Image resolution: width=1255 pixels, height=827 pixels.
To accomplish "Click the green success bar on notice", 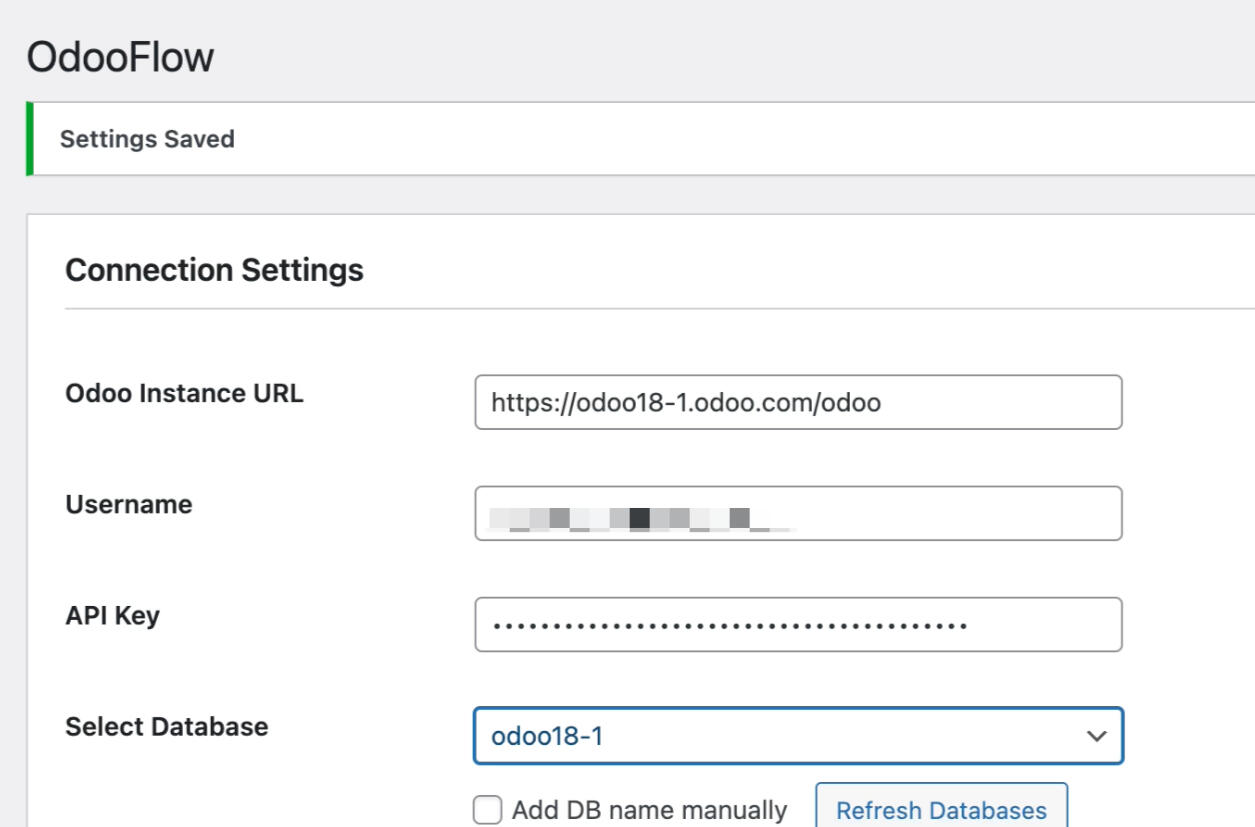I will tap(30, 139).
